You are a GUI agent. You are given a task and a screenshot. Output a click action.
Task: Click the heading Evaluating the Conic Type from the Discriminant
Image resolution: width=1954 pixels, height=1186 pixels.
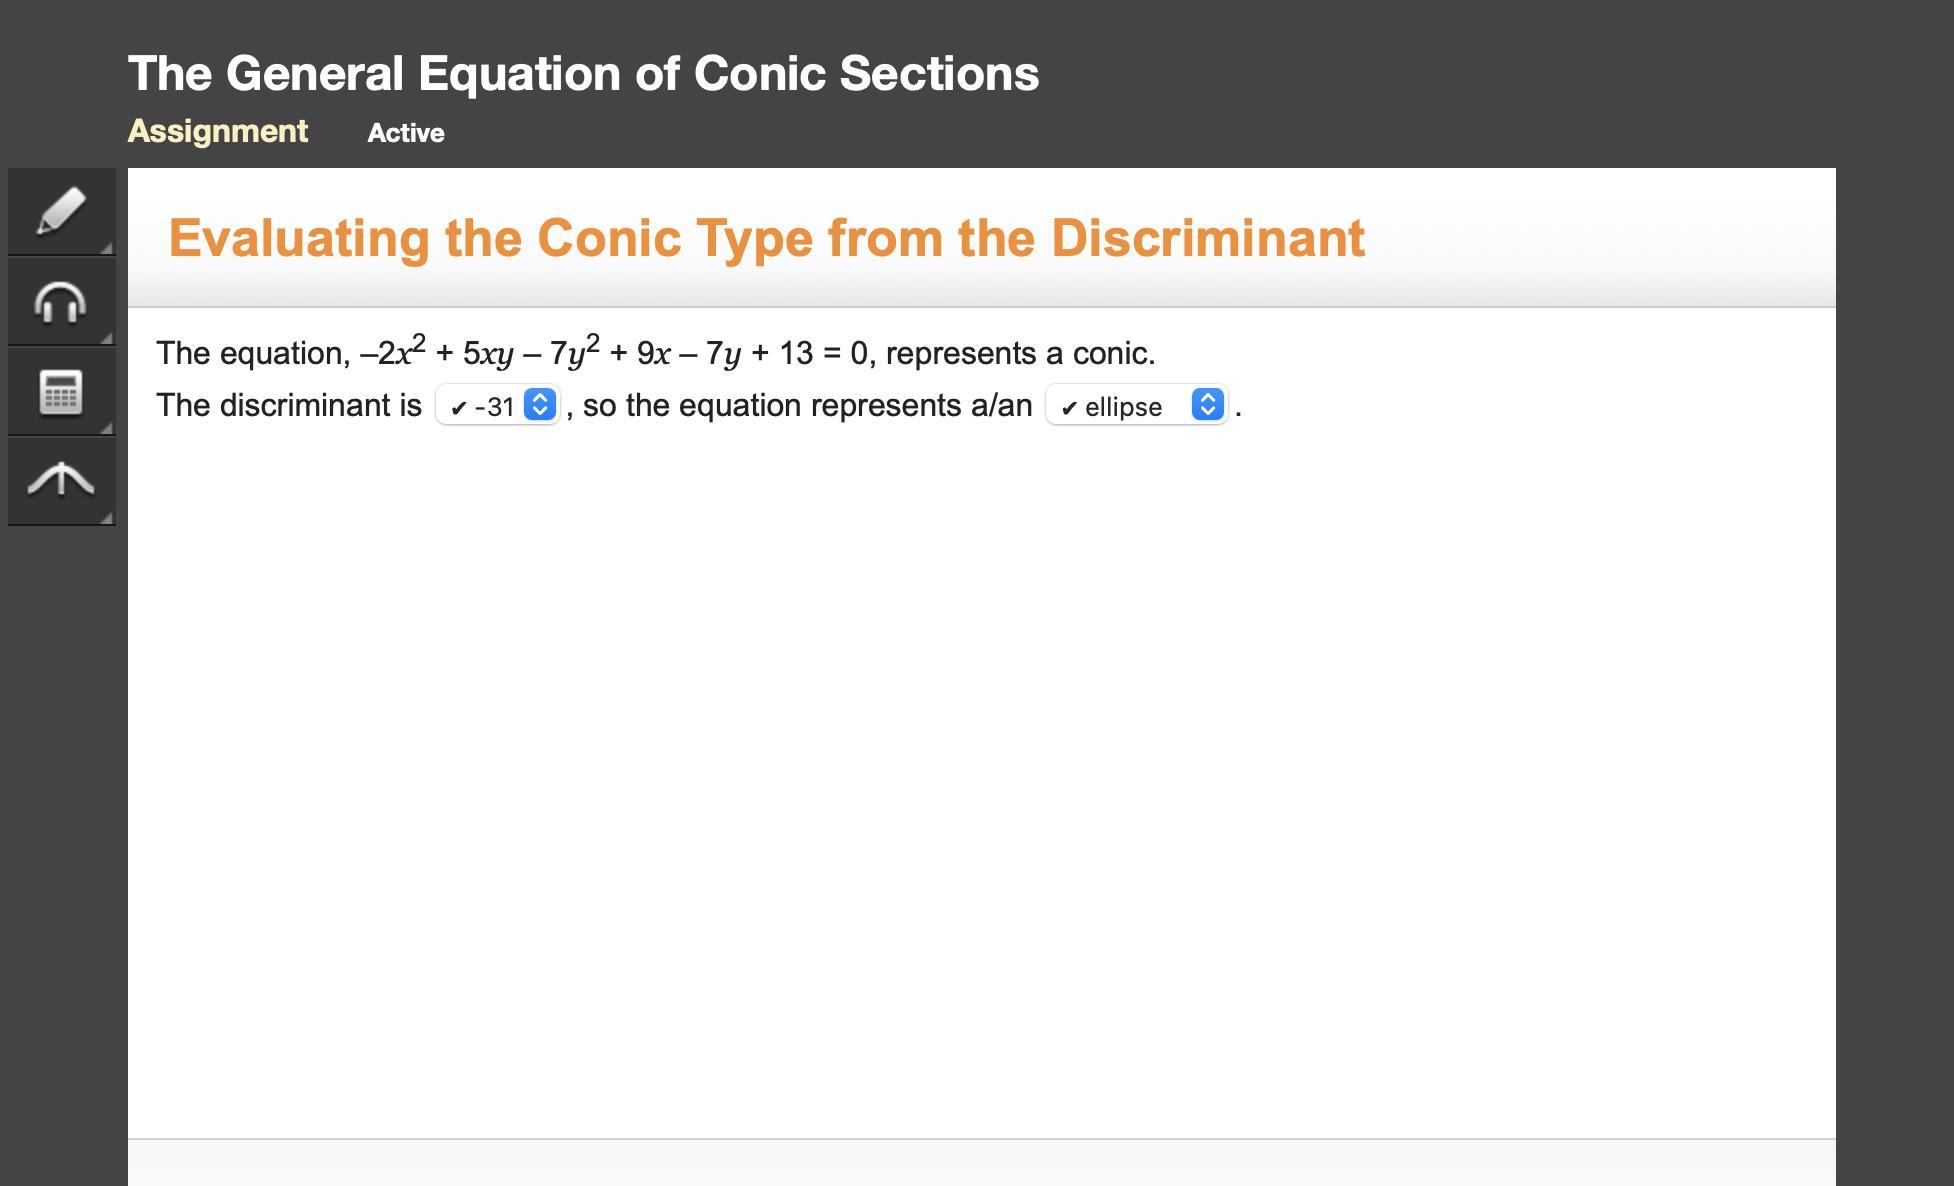pos(766,238)
